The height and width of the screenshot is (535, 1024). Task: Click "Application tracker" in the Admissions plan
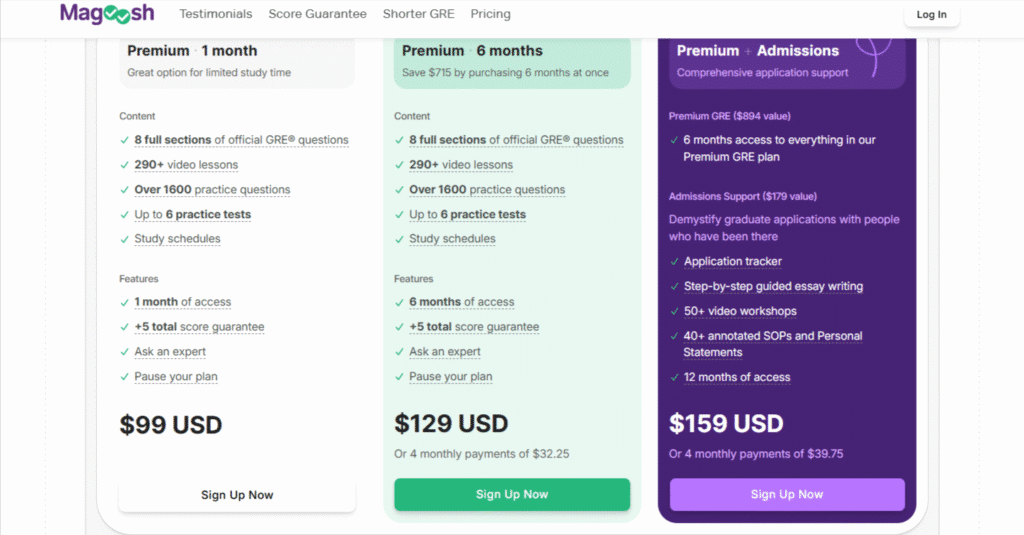[733, 262]
